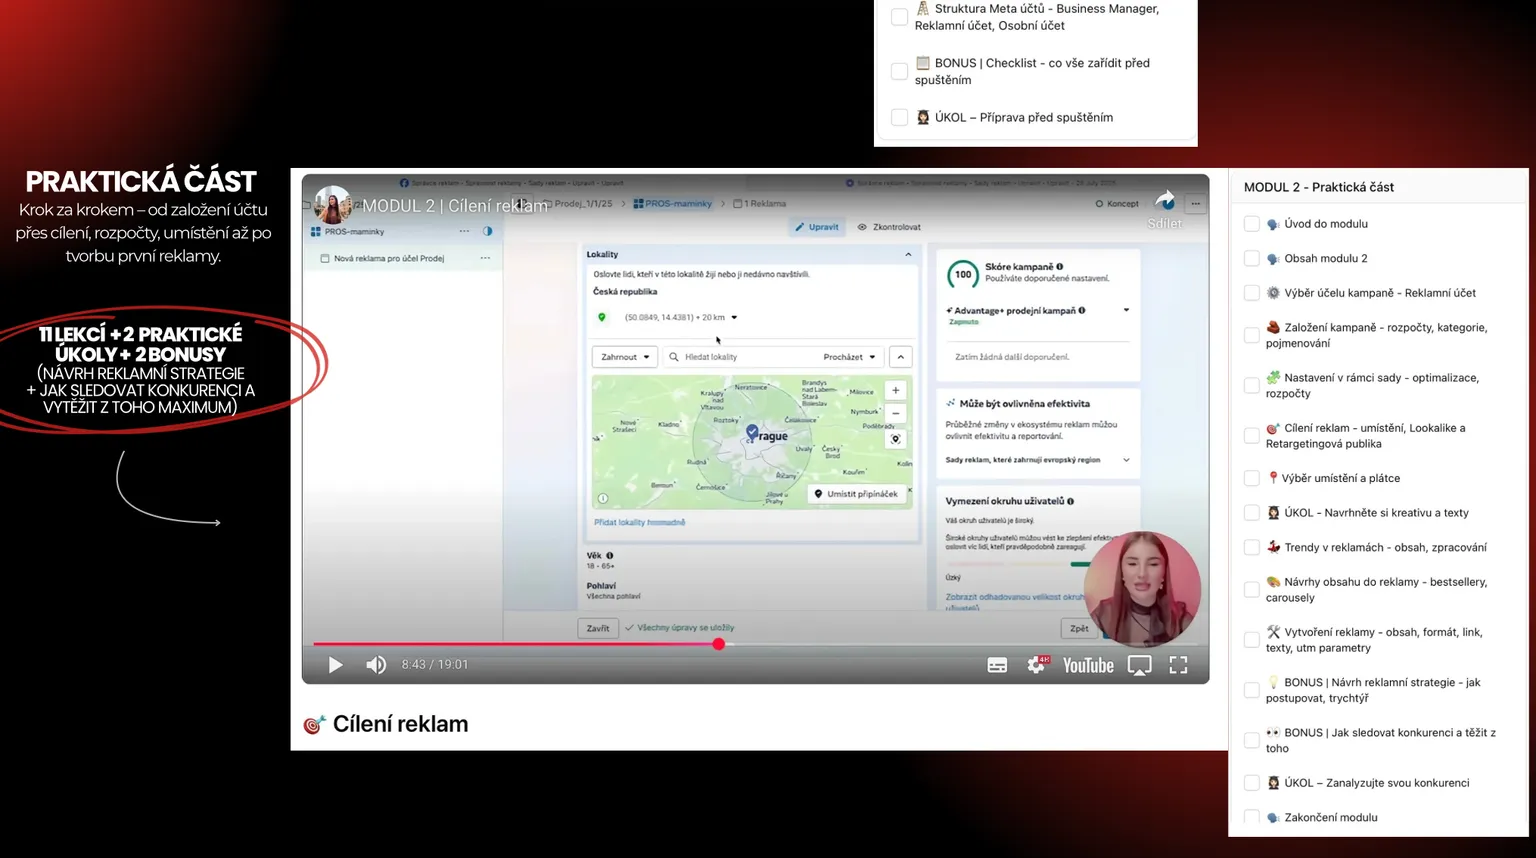
Task: Open Trendy v reklamách lesson link
Action: pyautogui.click(x=1385, y=547)
